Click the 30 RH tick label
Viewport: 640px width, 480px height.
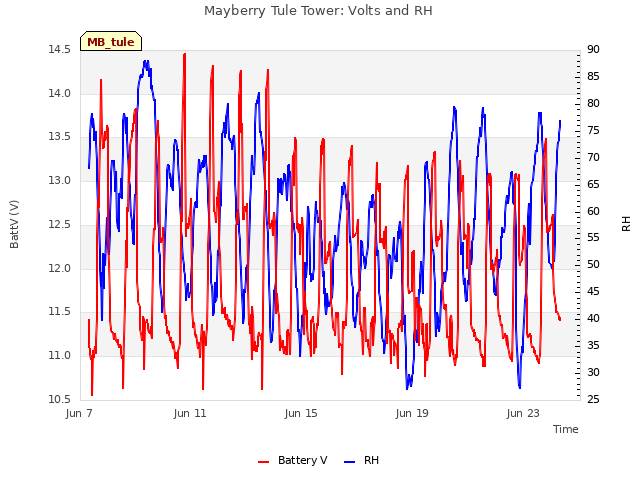(593, 373)
